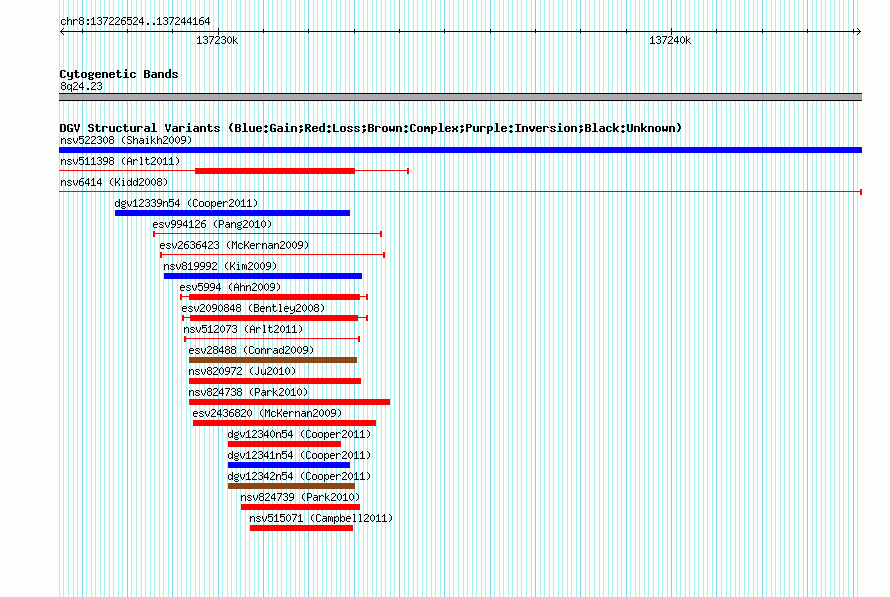890x597 pixels.
Task: Open the dgv12339n54 (Cooper2011) label
Action: tap(186, 203)
